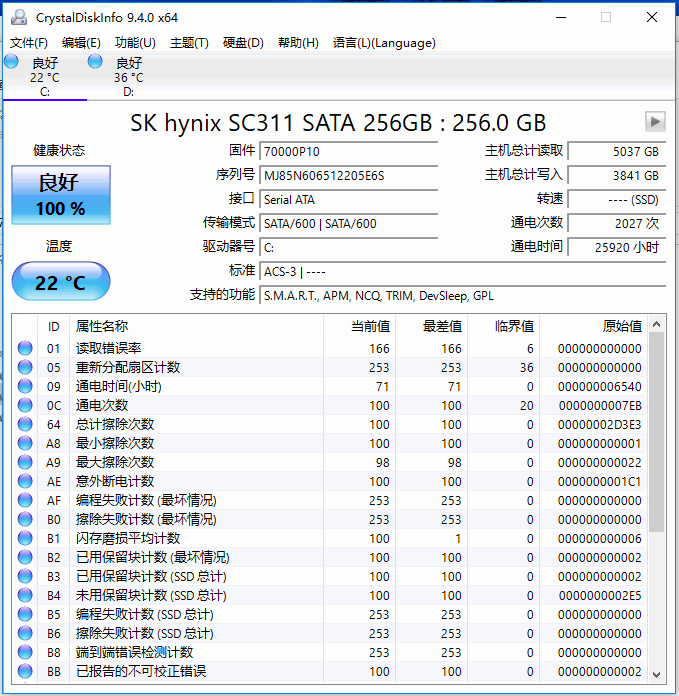Open the 编辑(E) menu
Screen dimensions: 679x696
click(x=81, y=43)
